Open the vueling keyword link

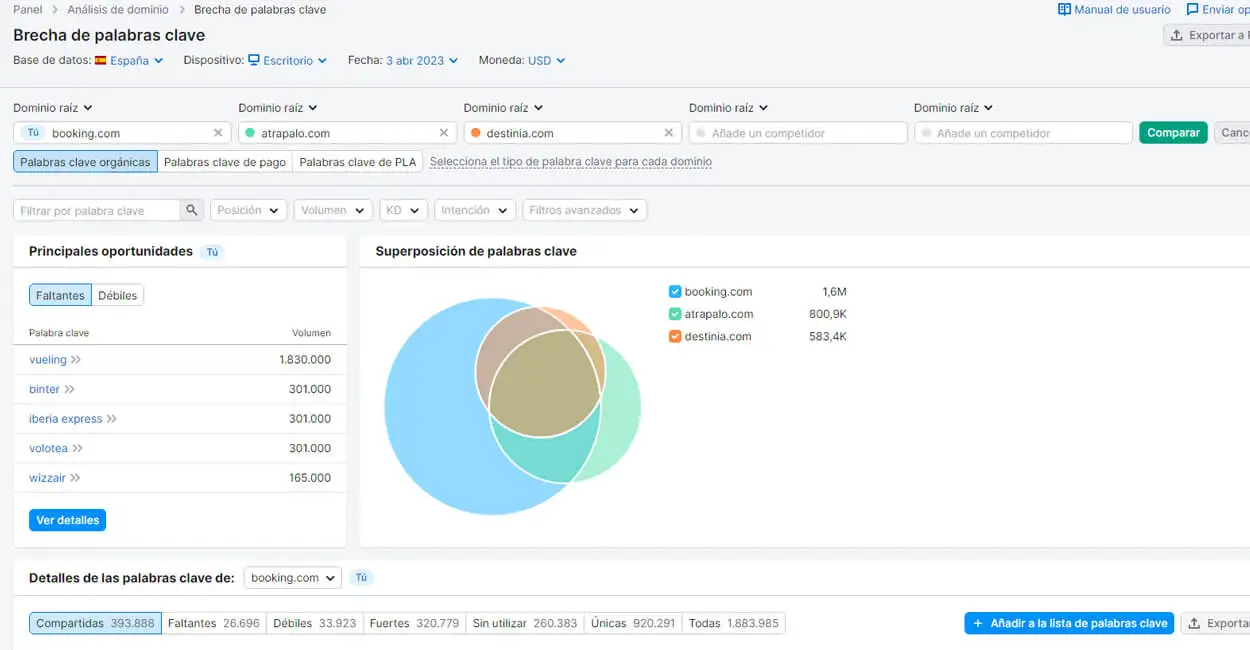coord(48,360)
